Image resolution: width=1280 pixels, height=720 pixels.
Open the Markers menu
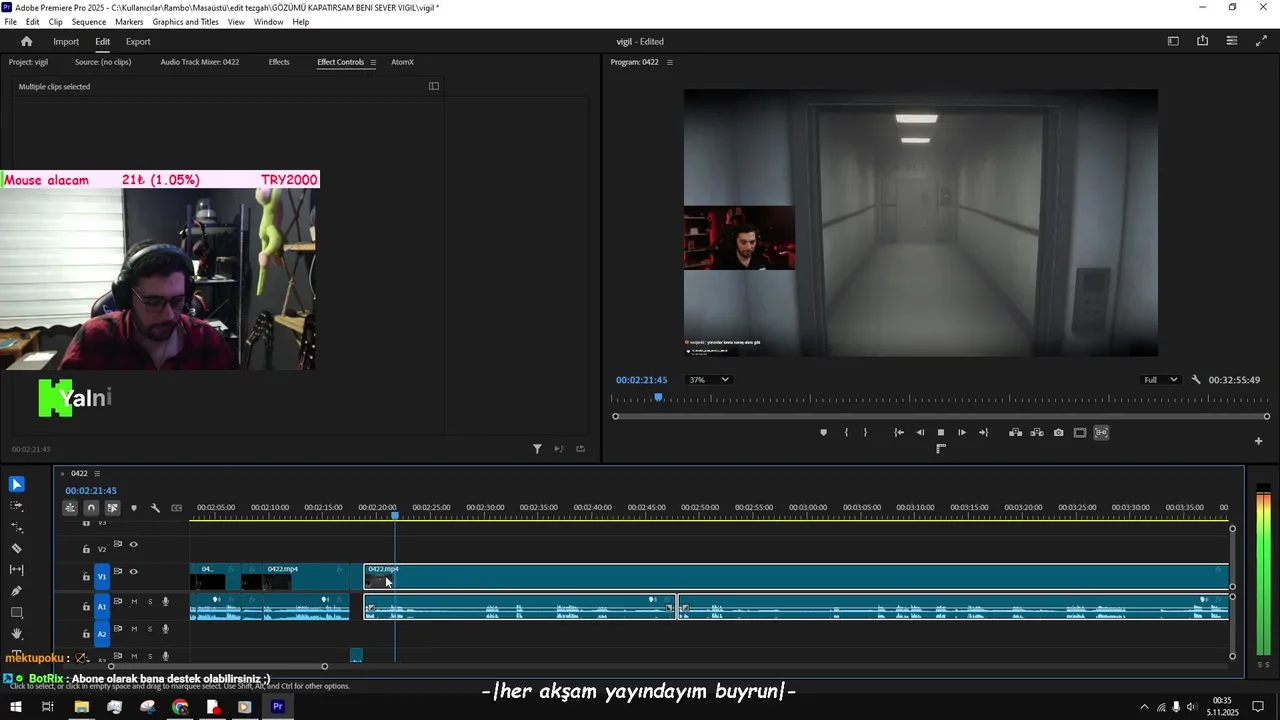coord(129,22)
